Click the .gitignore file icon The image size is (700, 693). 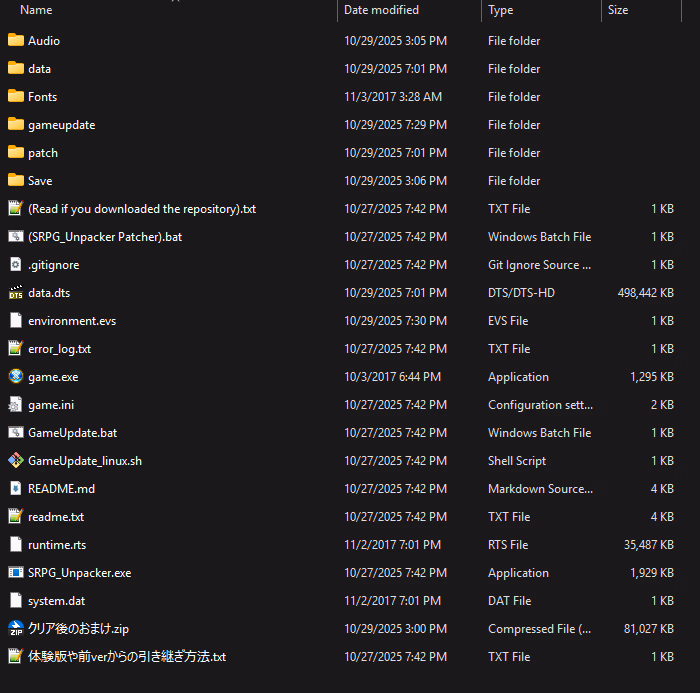pos(15,265)
